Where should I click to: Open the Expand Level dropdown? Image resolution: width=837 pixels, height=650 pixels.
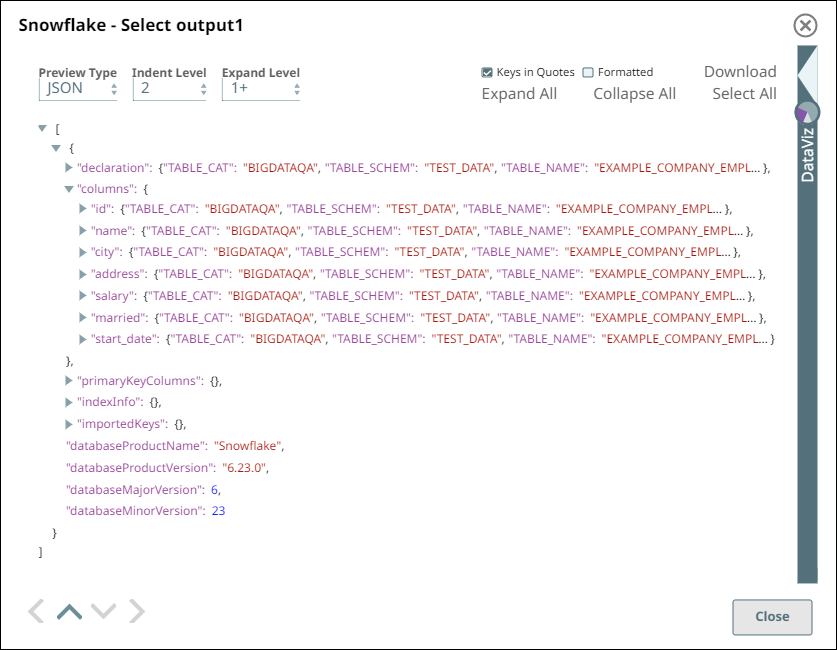click(260, 89)
